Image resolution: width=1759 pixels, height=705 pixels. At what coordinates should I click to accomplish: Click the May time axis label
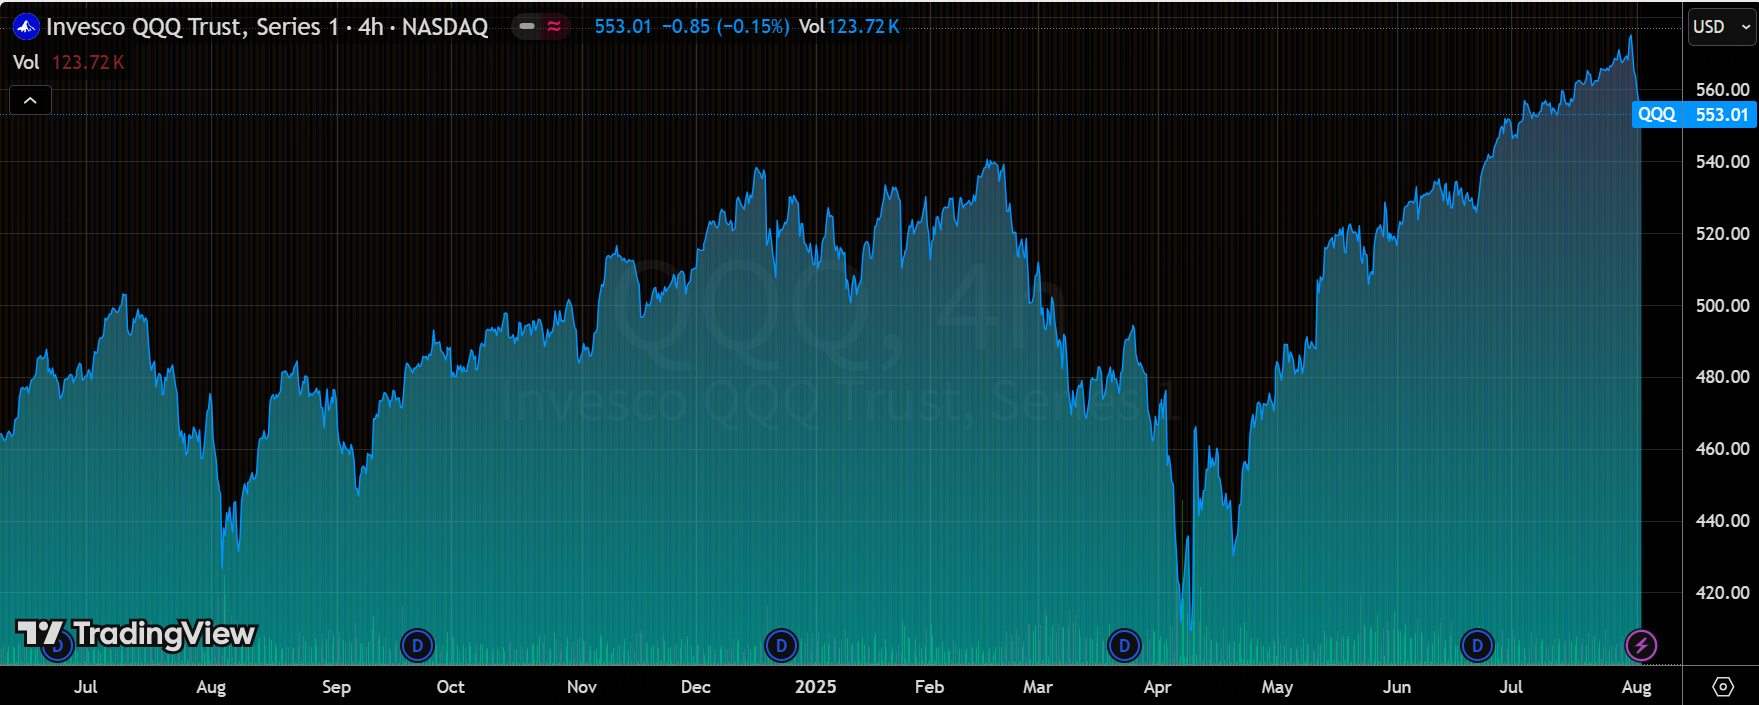[1277, 687]
